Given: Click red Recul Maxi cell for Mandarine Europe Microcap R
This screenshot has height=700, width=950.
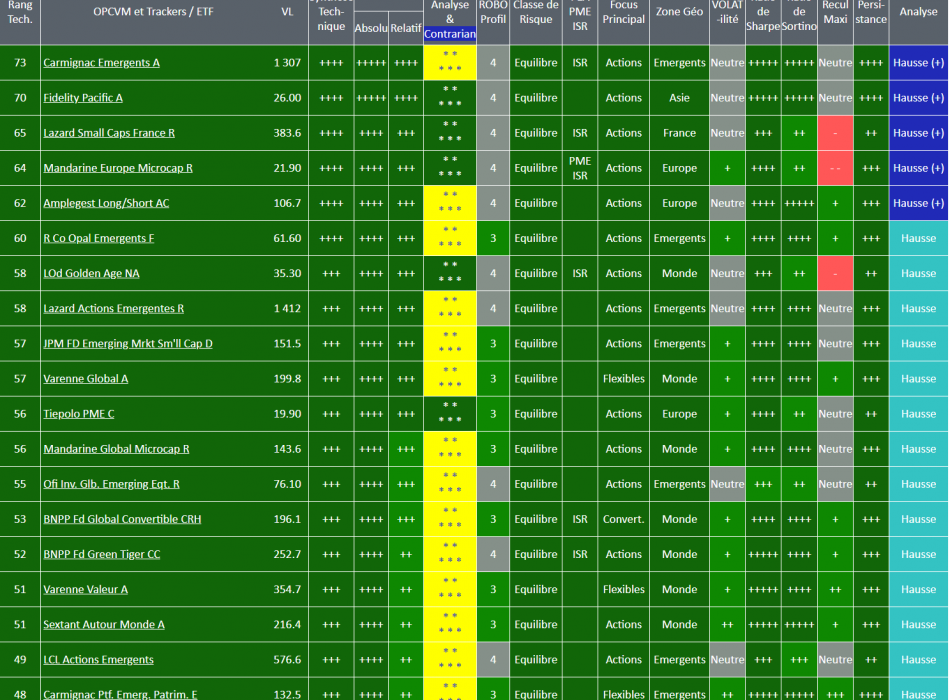Looking at the screenshot, I should click(835, 168).
